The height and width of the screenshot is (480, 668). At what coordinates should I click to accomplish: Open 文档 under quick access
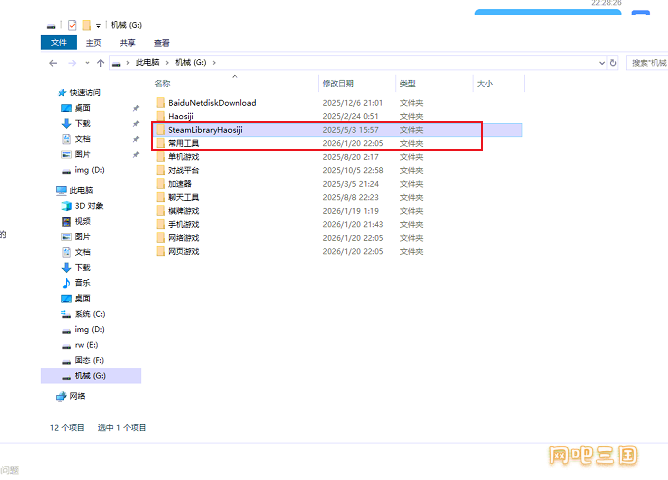(x=82, y=139)
